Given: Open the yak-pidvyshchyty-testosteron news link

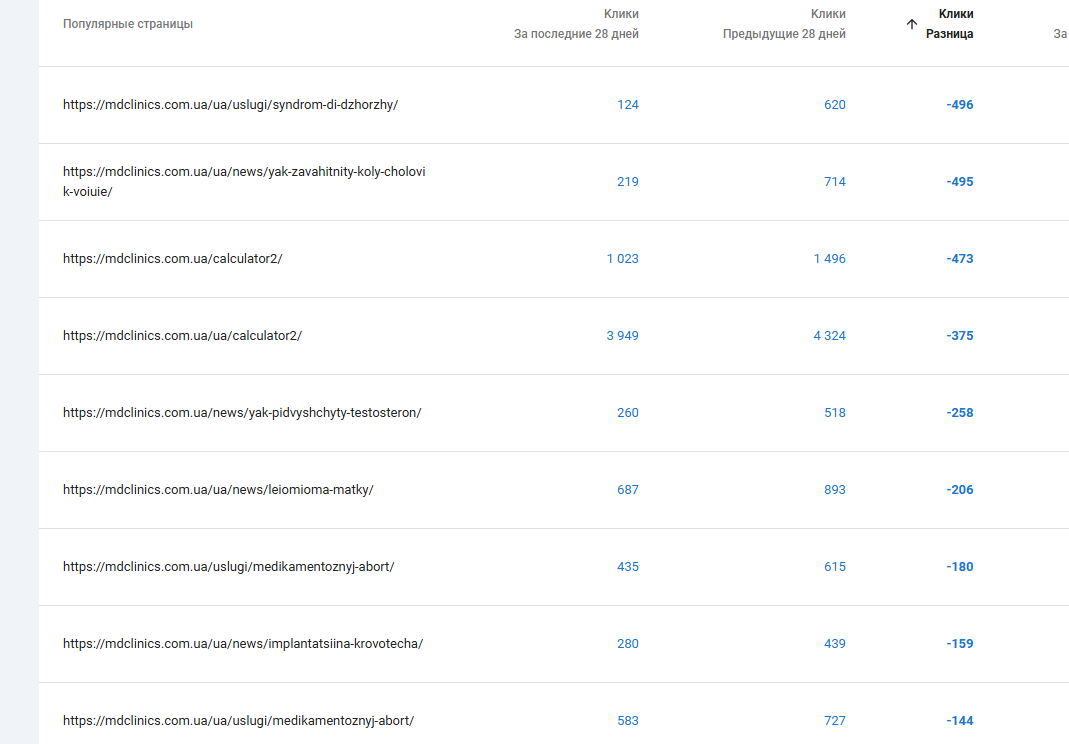Looking at the screenshot, I should click(x=242, y=413).
